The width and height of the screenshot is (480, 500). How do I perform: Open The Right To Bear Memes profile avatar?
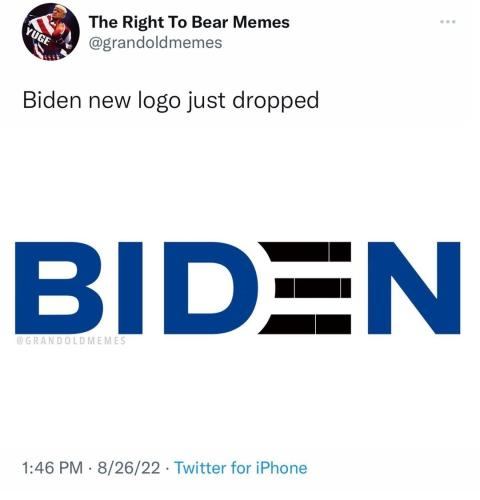[x=51, y=32]
